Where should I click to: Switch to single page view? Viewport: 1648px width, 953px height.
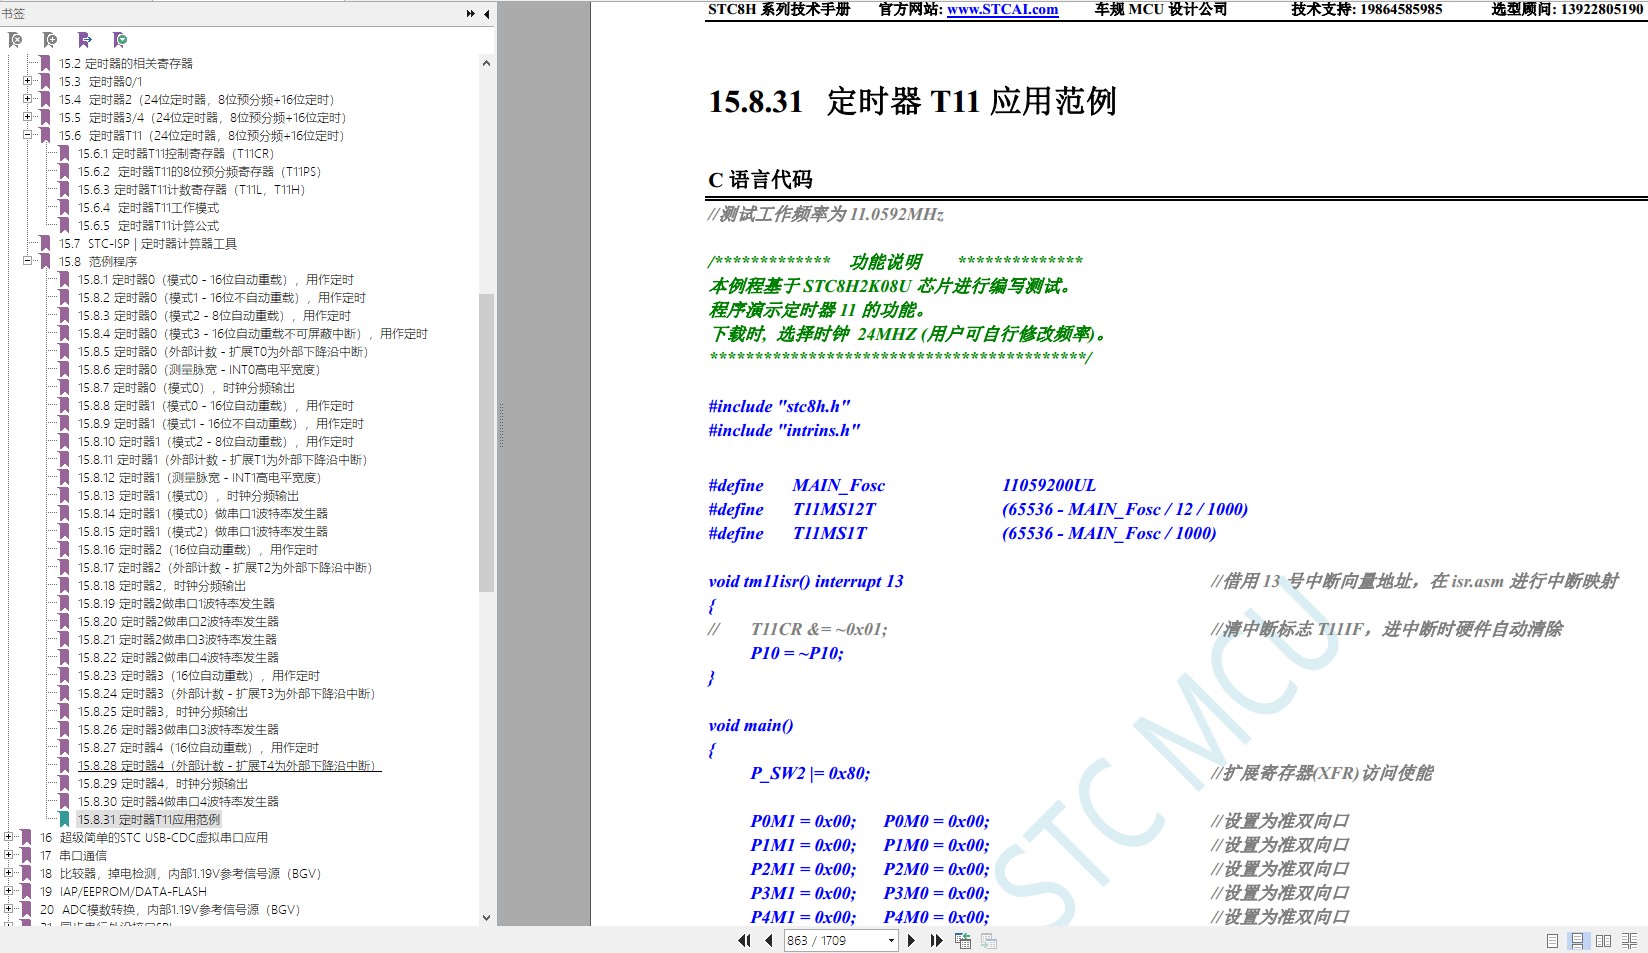tap(1552, 941)
